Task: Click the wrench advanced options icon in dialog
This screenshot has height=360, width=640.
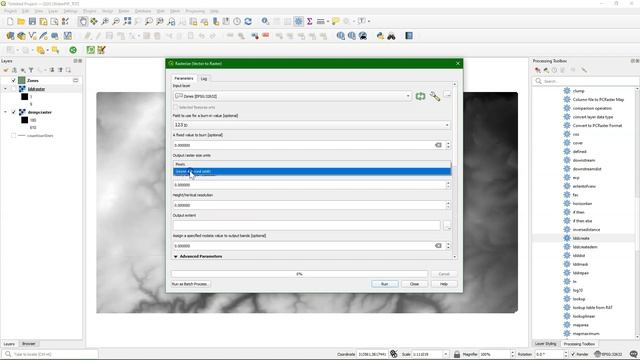Action: point(435,96)
